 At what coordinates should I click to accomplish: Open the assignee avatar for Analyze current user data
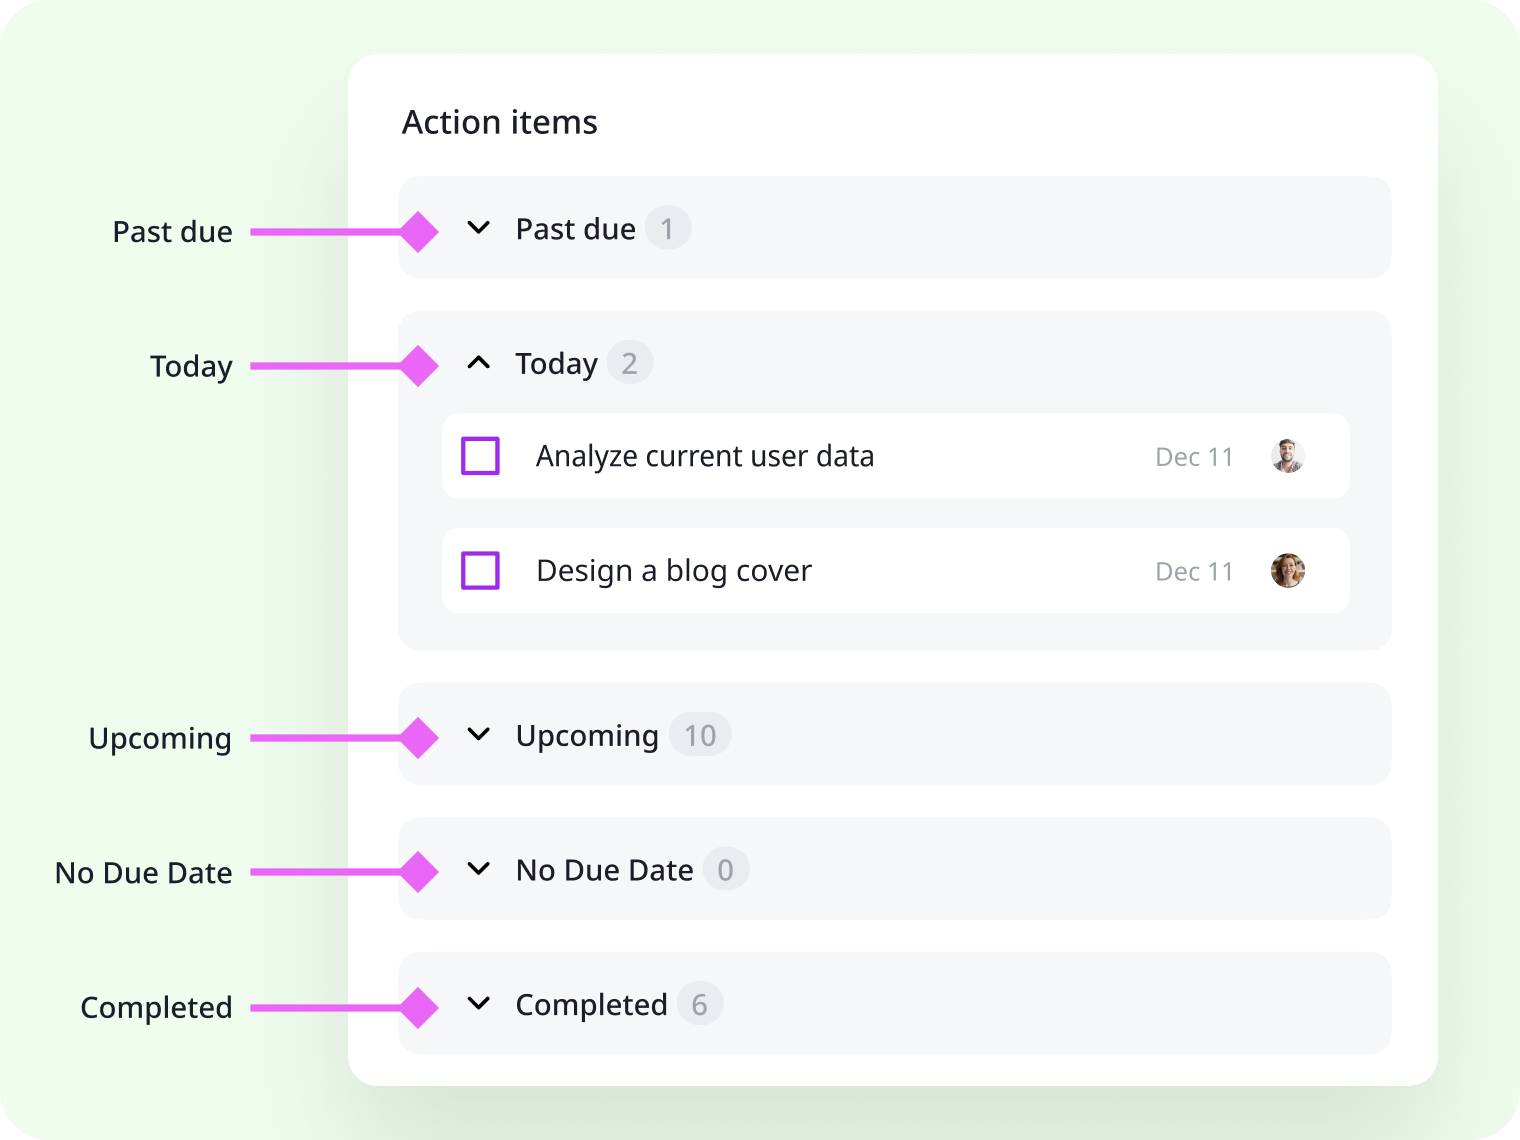(x=1288, y=456)
